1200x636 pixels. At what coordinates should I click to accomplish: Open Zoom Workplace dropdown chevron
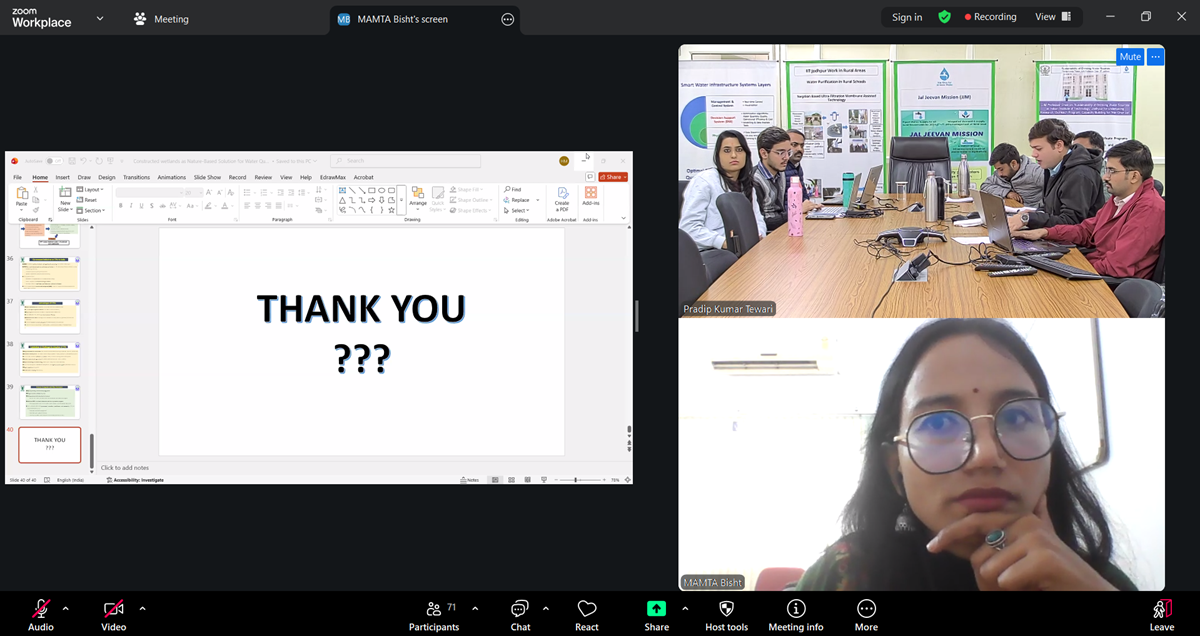tap(99, 18)
